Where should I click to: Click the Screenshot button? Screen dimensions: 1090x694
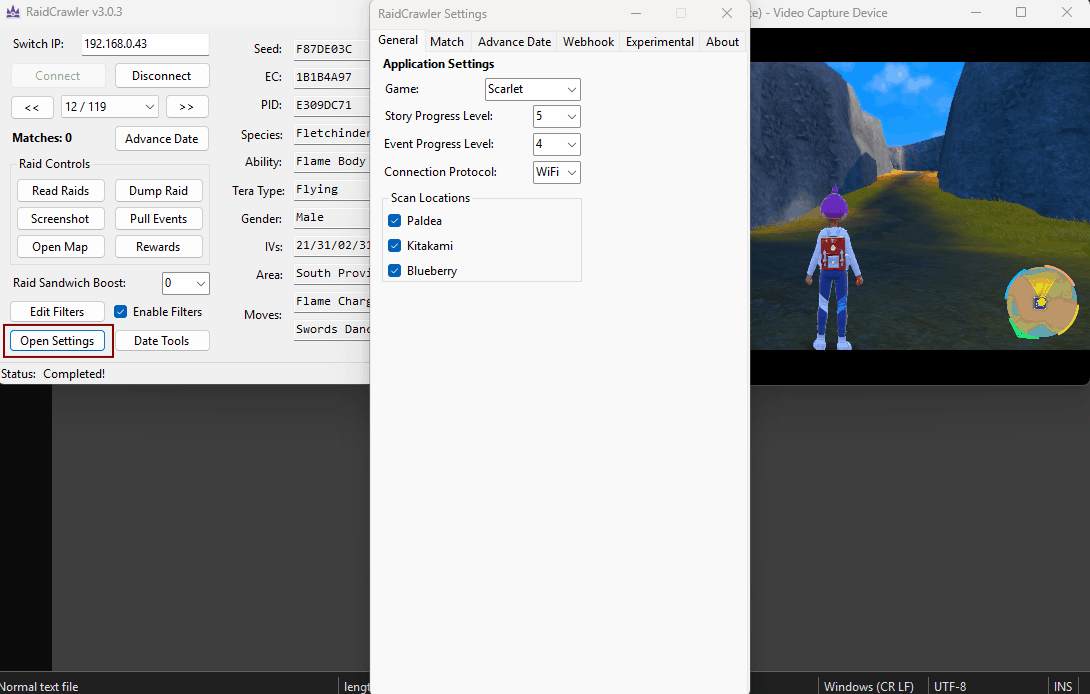pos(60,218)
